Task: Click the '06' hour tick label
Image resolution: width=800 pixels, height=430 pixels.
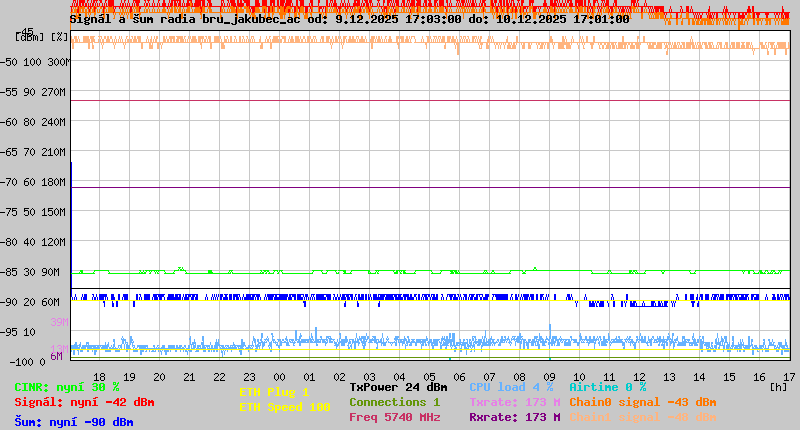Action: 459,377
